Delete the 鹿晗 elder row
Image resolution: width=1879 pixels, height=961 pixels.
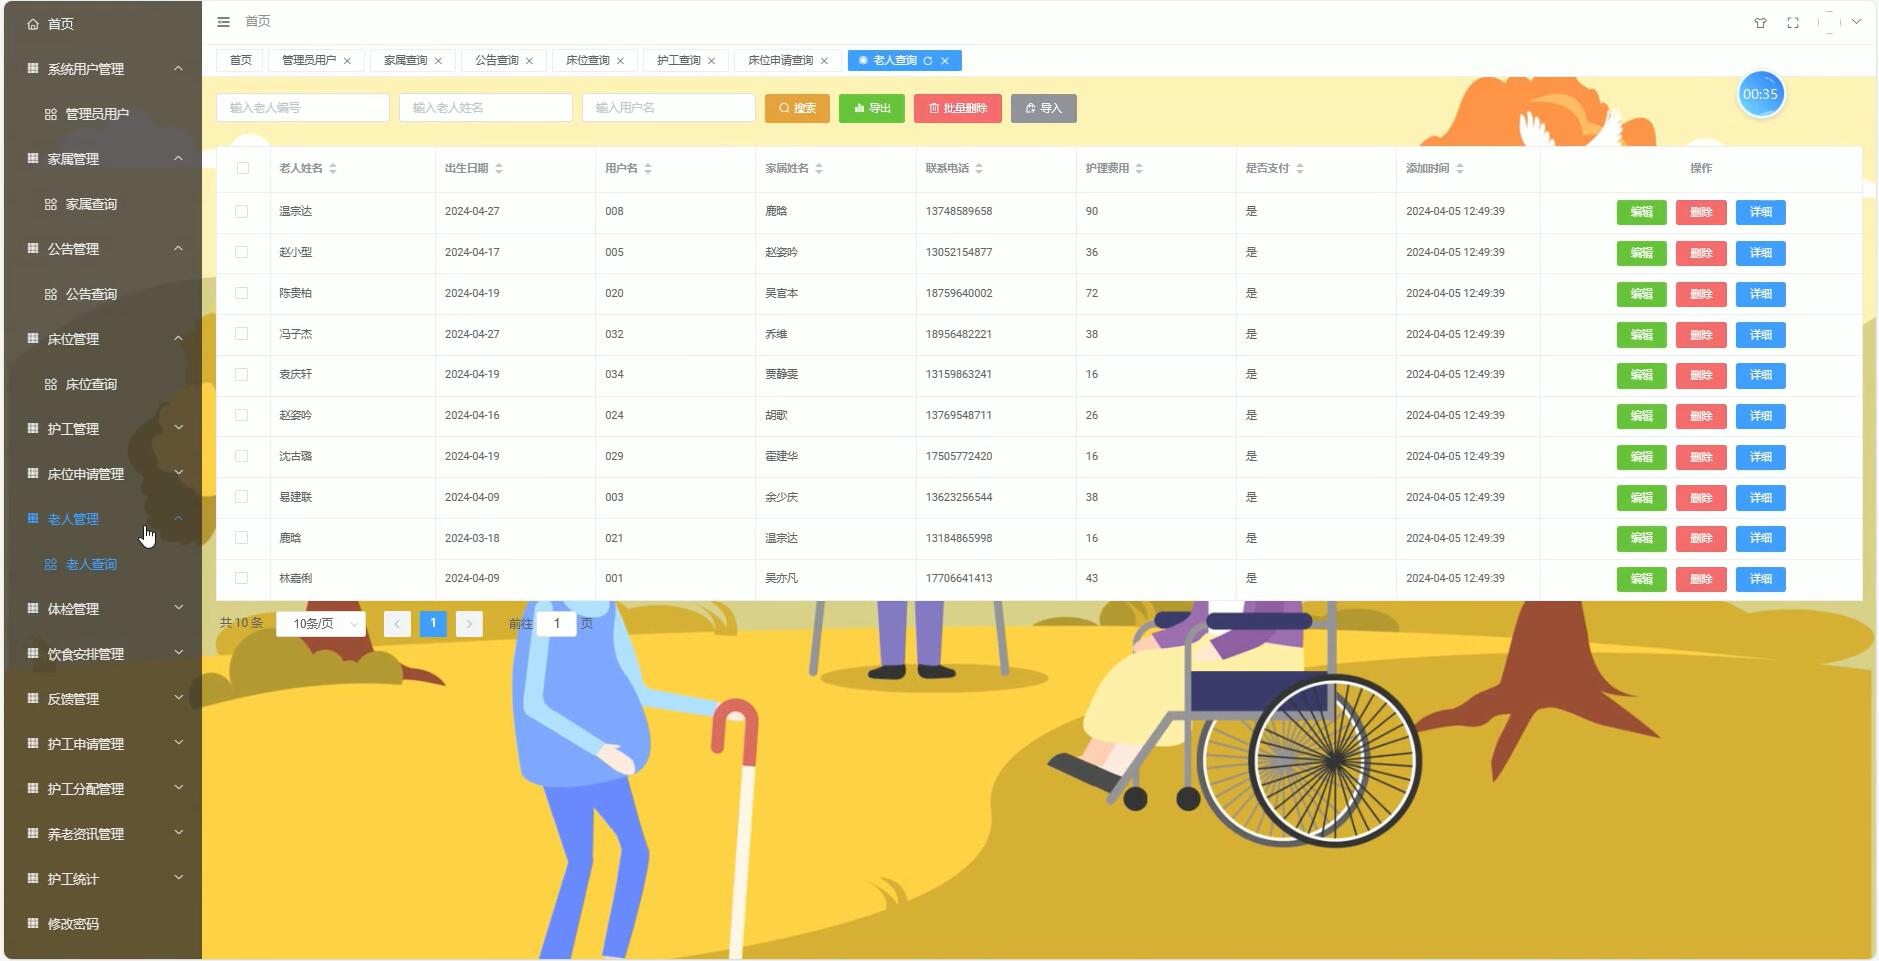[x=1701, y=538]
